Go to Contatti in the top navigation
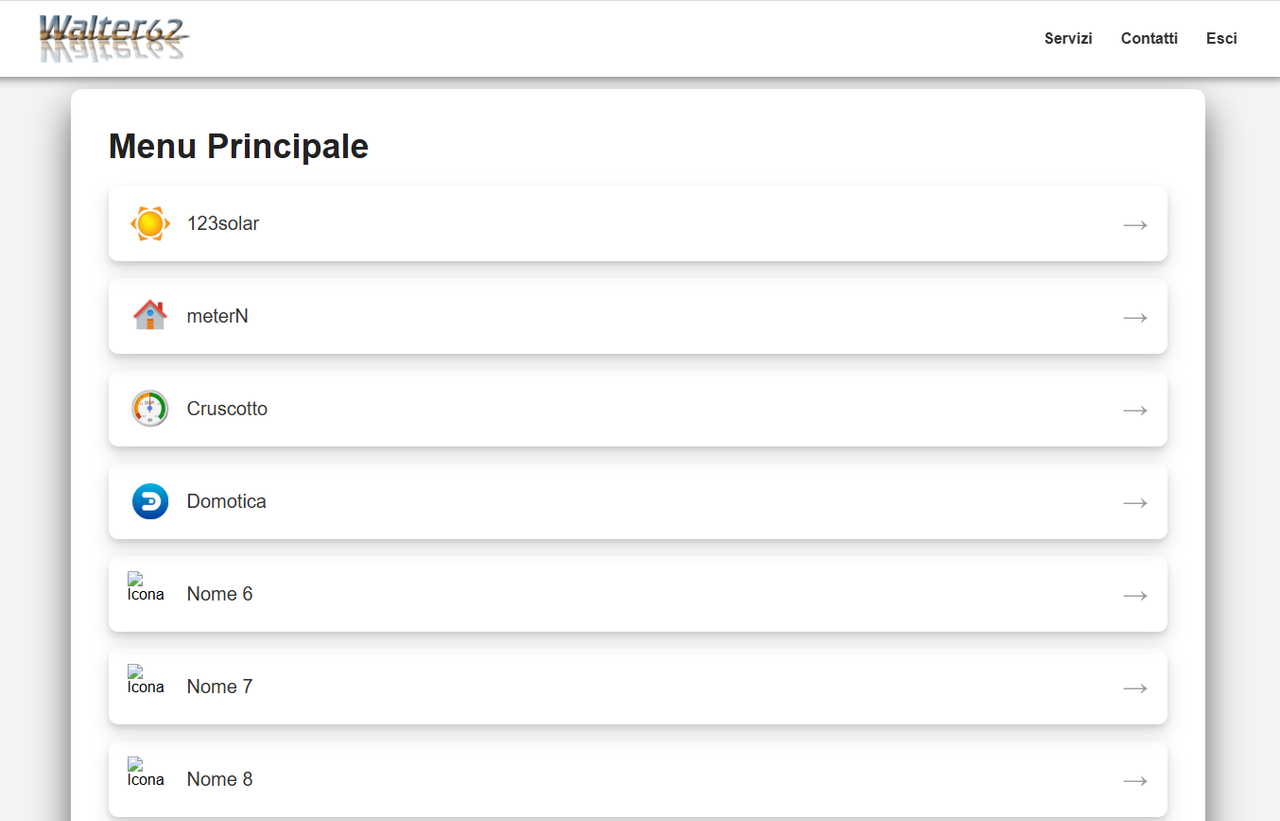The height and width of the screenshot is (821, 1280). click(1149, 38)
